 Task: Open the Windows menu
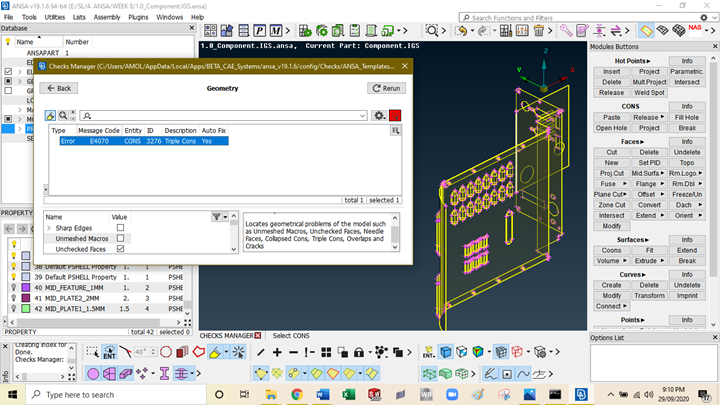coord(169,17)
